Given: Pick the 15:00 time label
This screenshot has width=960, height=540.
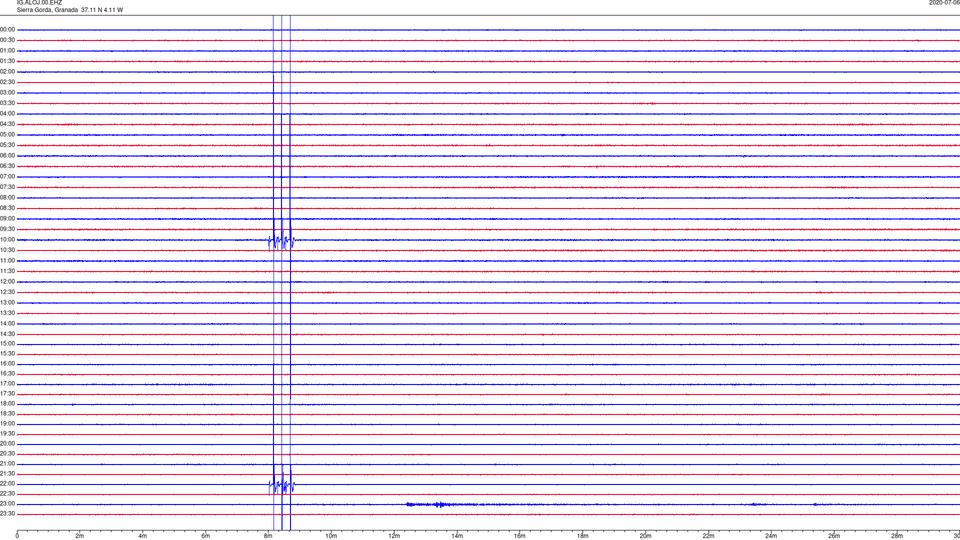Looking at the screenshot, I should [7, 343].
